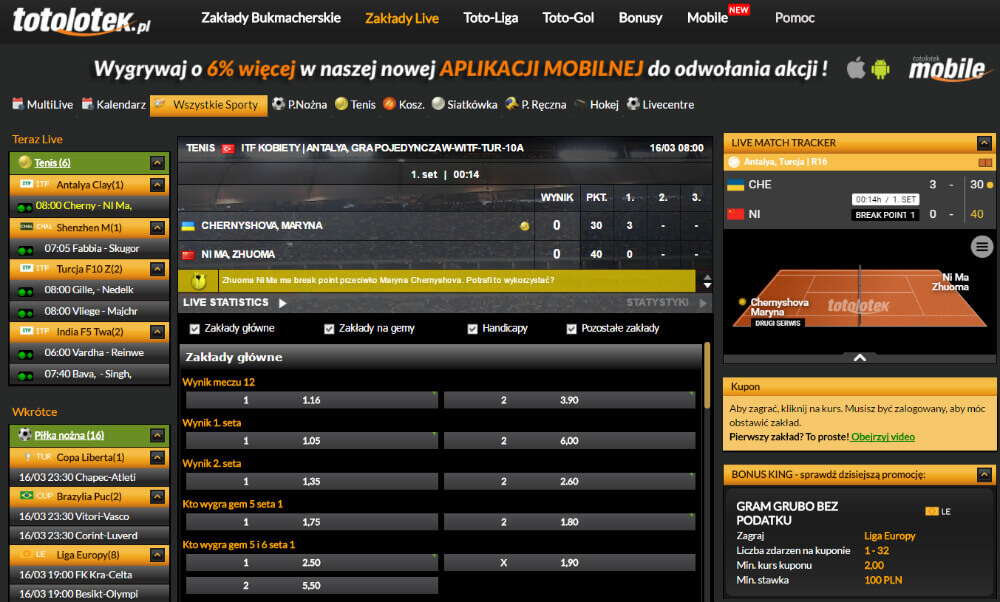Collapse the Tenis (6) live section

157,163
